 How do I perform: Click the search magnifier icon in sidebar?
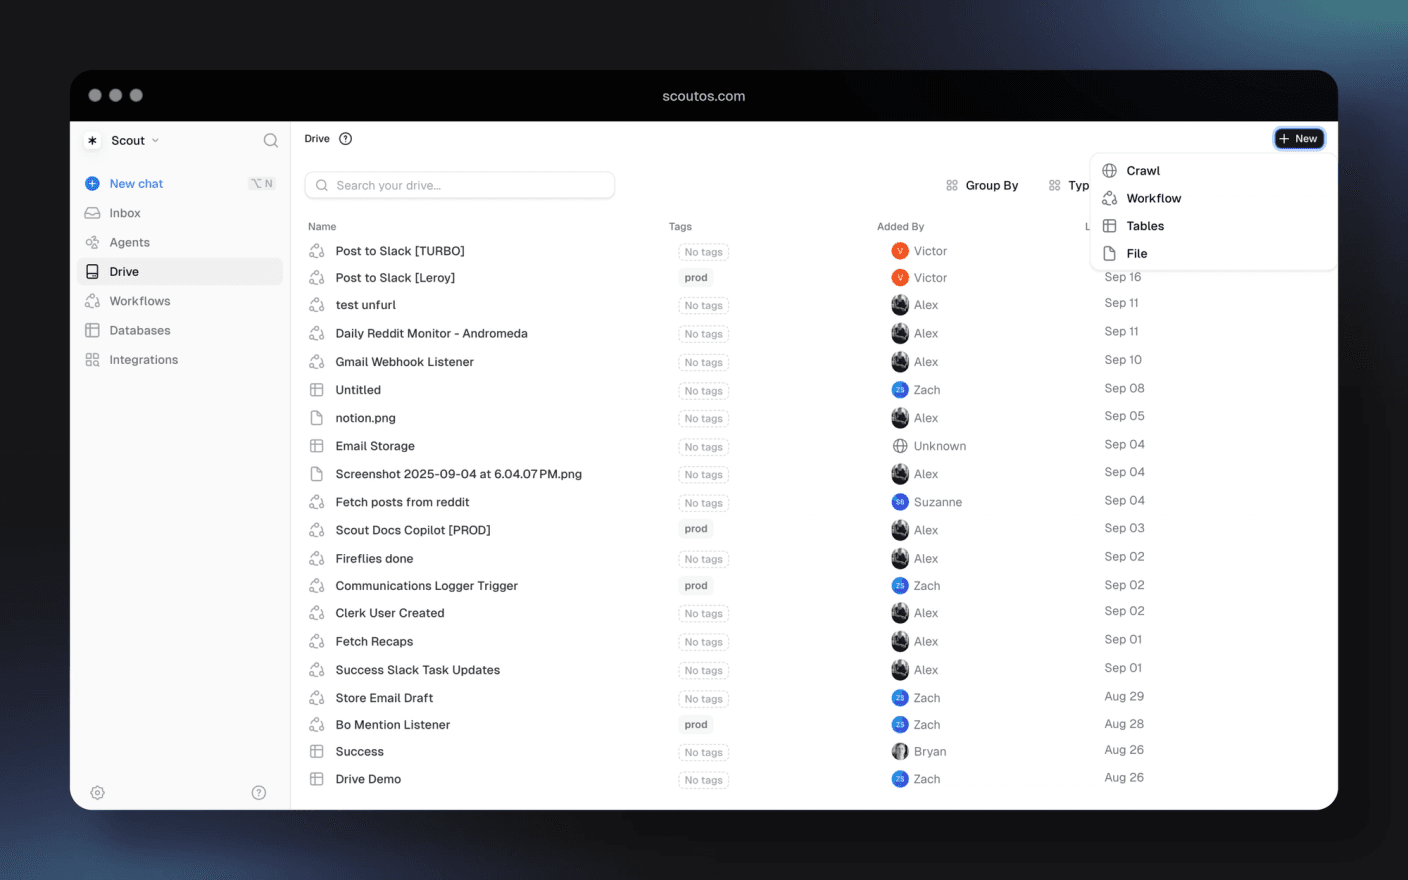tap(271, 141)
